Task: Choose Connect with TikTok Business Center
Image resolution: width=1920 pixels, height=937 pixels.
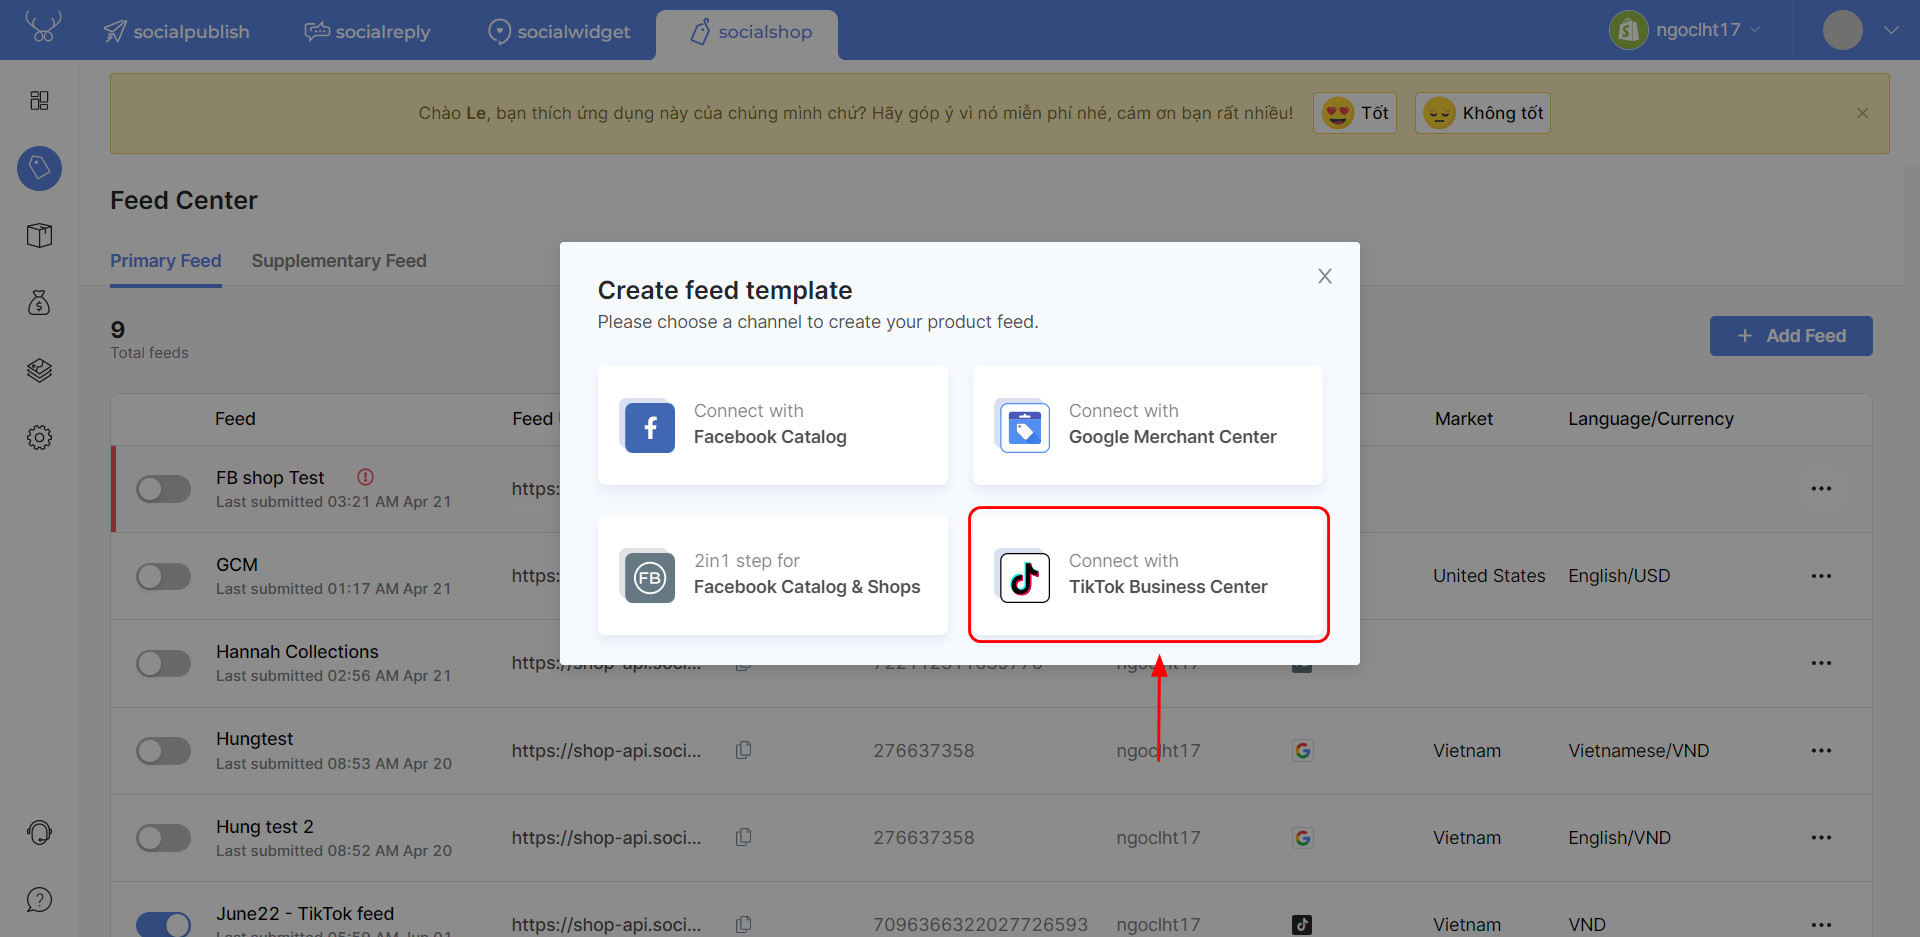Action: [1148, 575]
